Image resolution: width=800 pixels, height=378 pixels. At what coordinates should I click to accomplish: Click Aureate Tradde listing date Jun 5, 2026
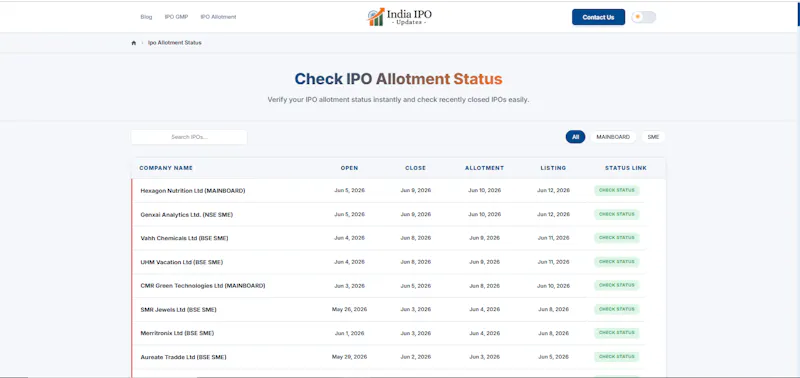553,357
